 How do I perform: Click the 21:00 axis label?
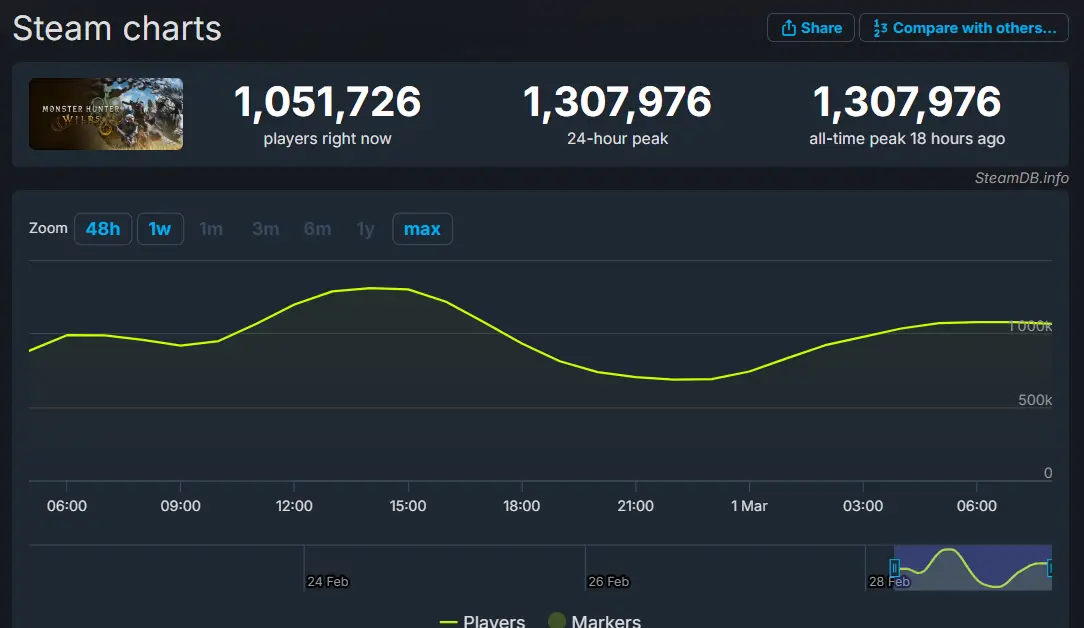635,506
